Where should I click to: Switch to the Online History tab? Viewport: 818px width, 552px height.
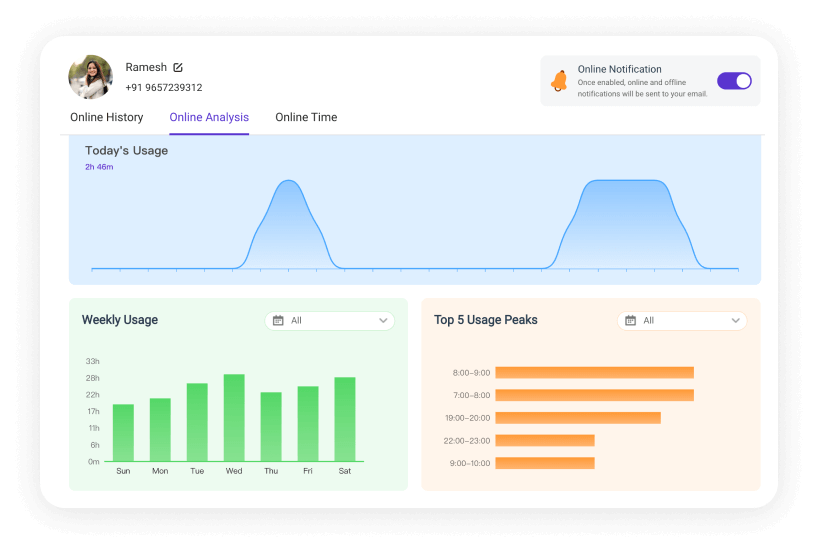pyautogui.click(x=106, y=117)
